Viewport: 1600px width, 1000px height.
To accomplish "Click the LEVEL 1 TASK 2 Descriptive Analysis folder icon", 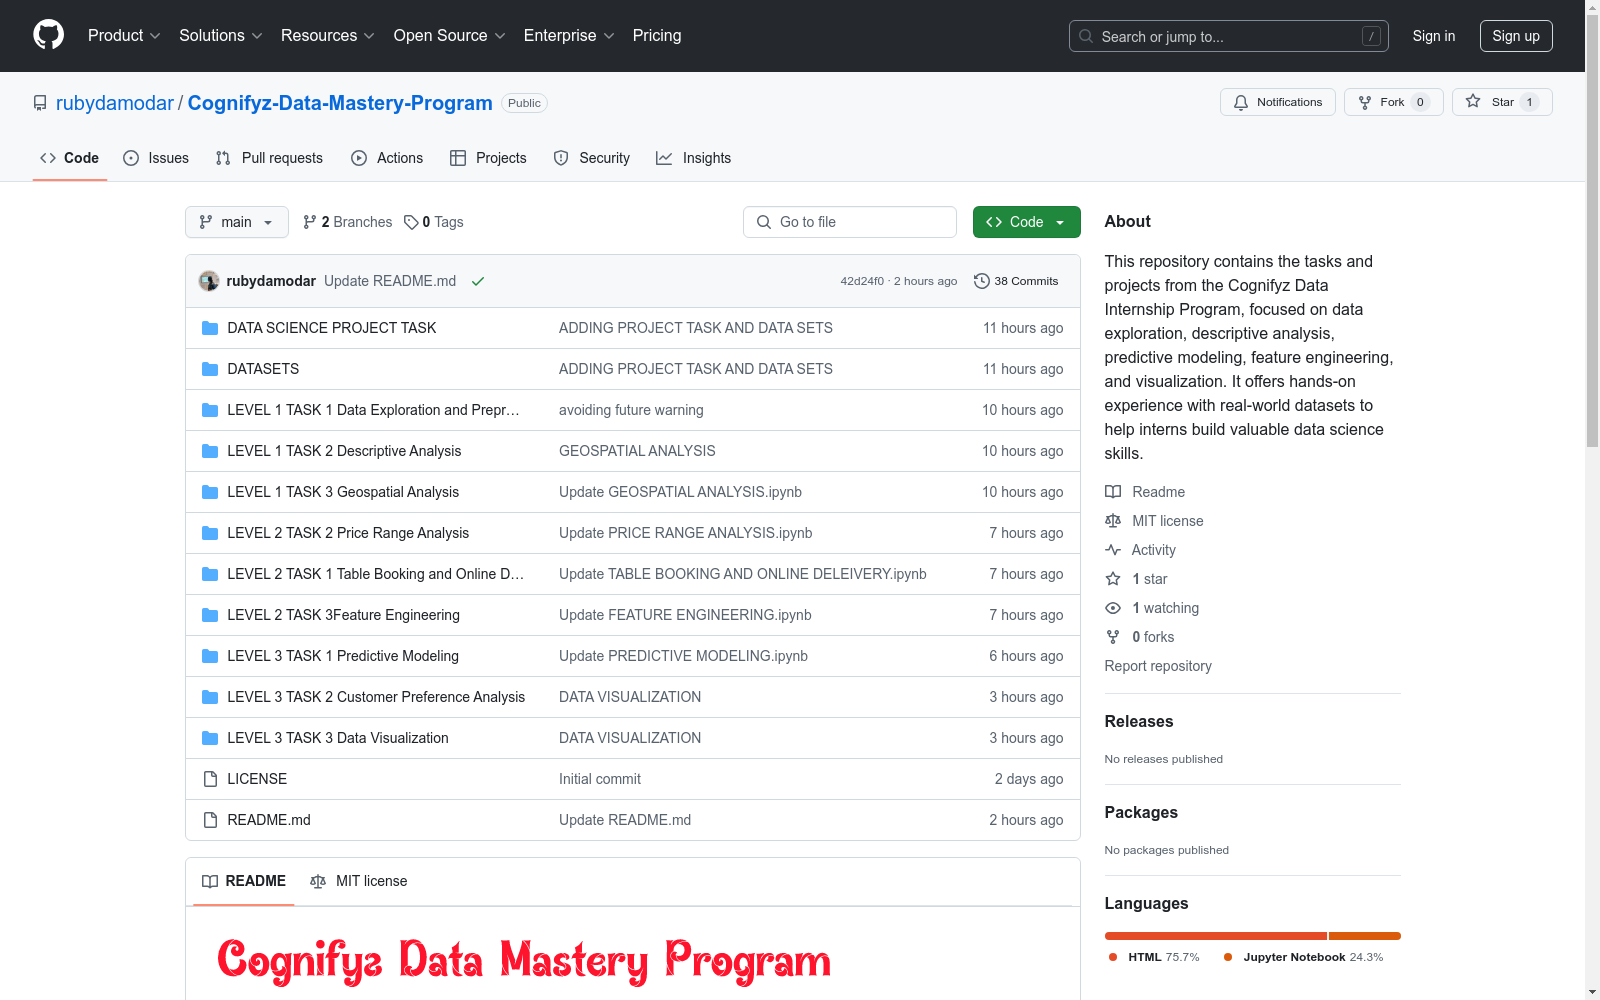I will coord(210,451).
